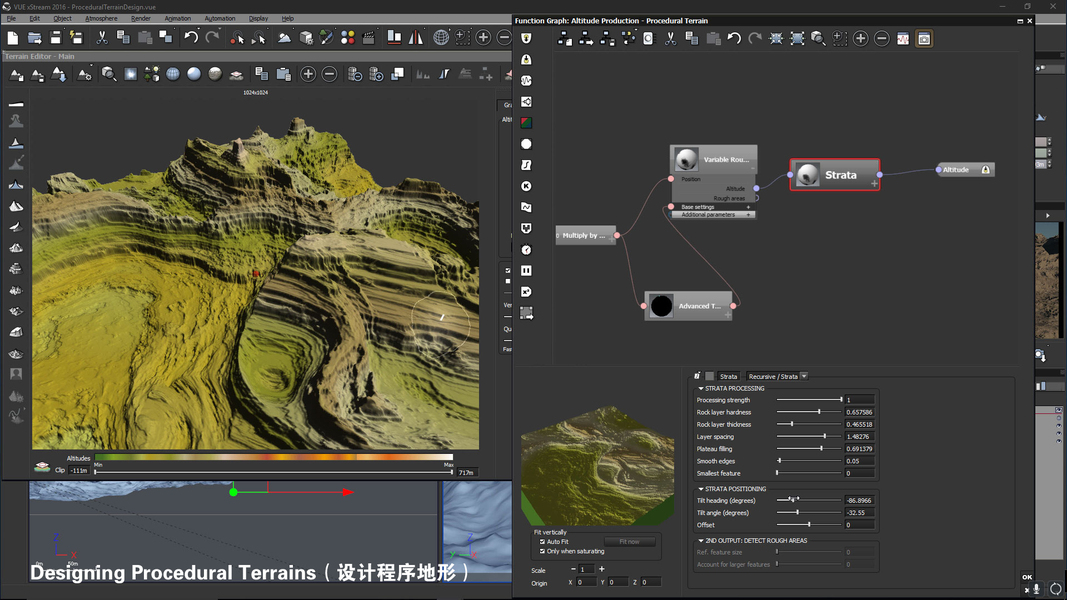Click the zoom-in plus icon in Function Graph toolbar

(x=860, y=39)
